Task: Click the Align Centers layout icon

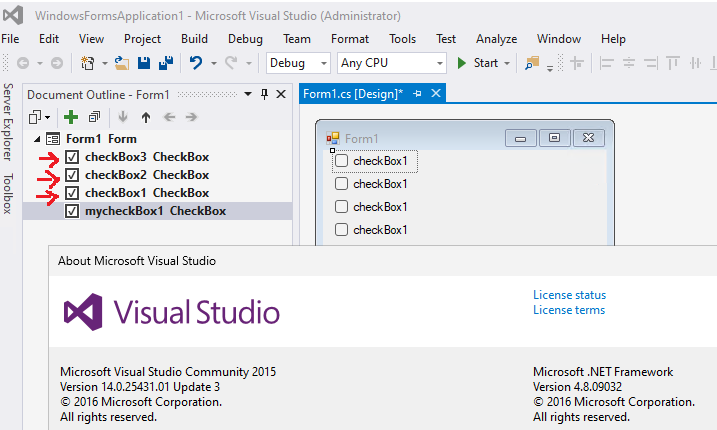Action: pos(629,63)
